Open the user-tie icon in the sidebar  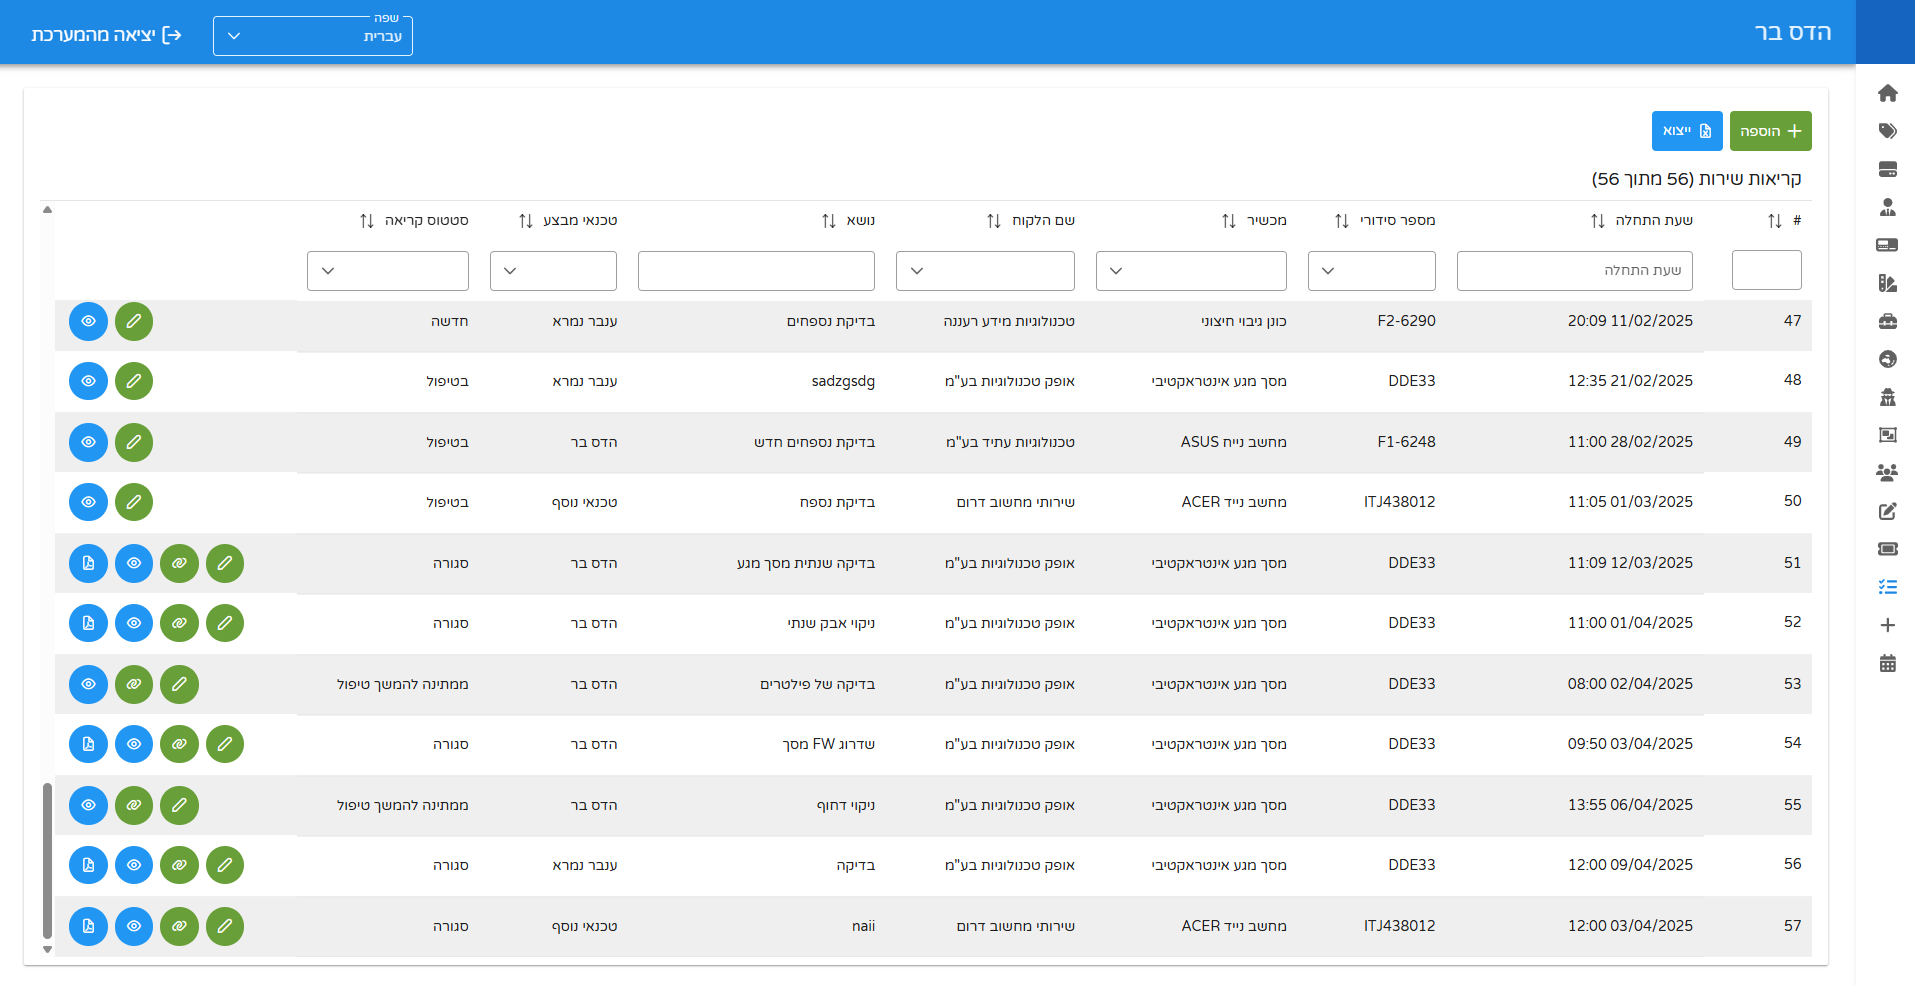click(x=1887, y=207)
